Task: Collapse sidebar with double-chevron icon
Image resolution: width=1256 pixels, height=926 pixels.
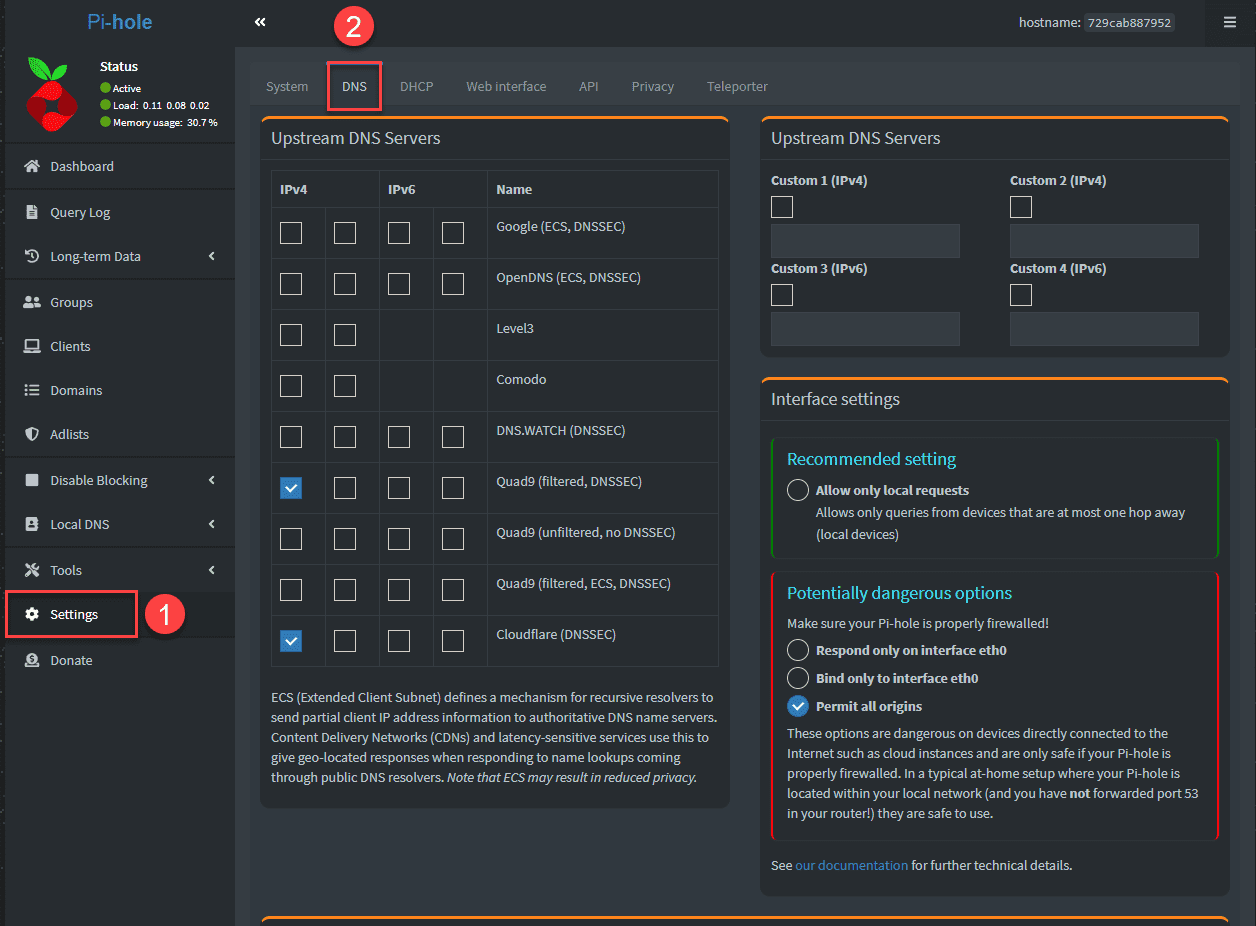Action: click(x=260, y=22)
